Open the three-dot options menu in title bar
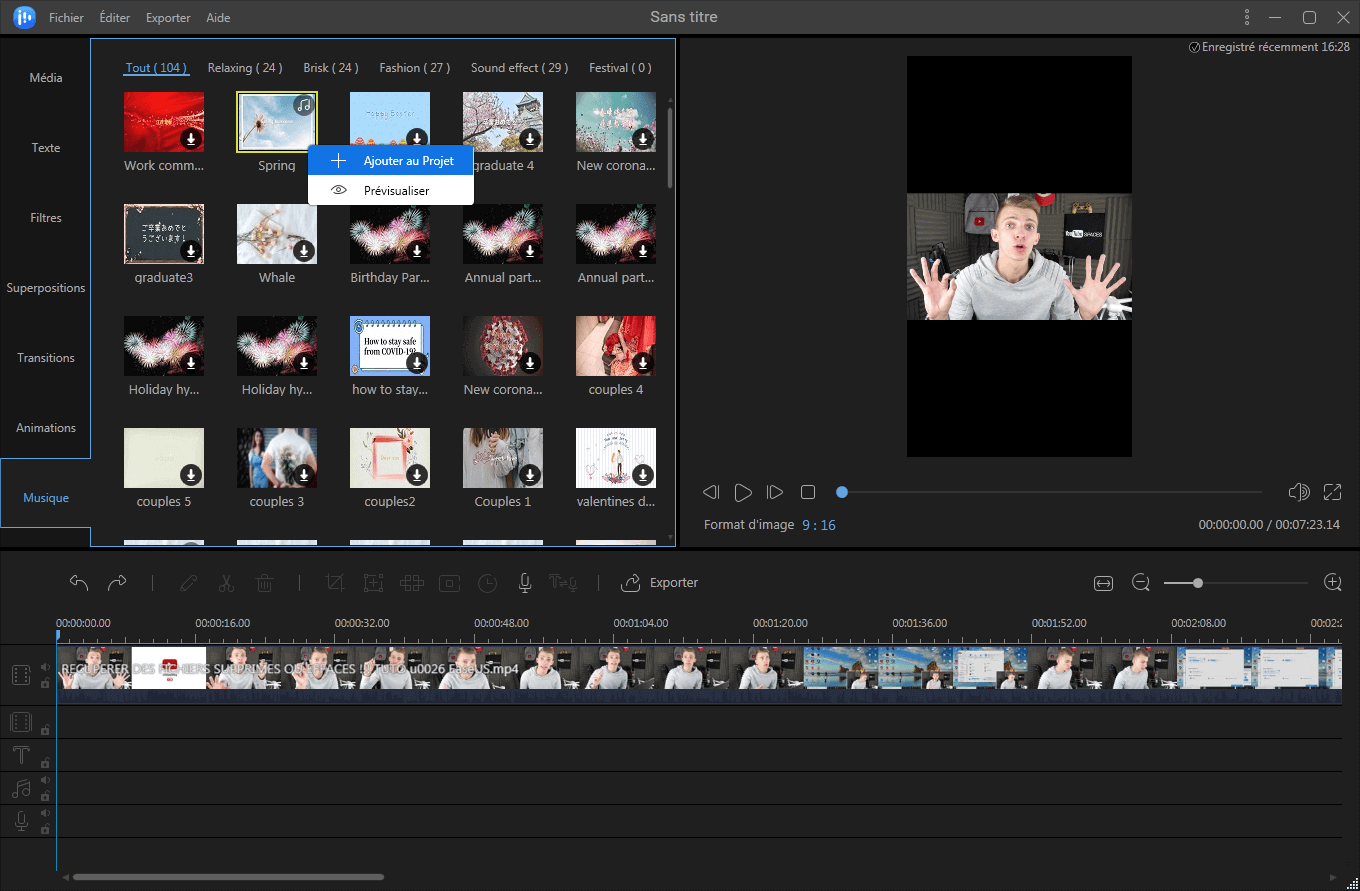 [x=1247, y=17]
